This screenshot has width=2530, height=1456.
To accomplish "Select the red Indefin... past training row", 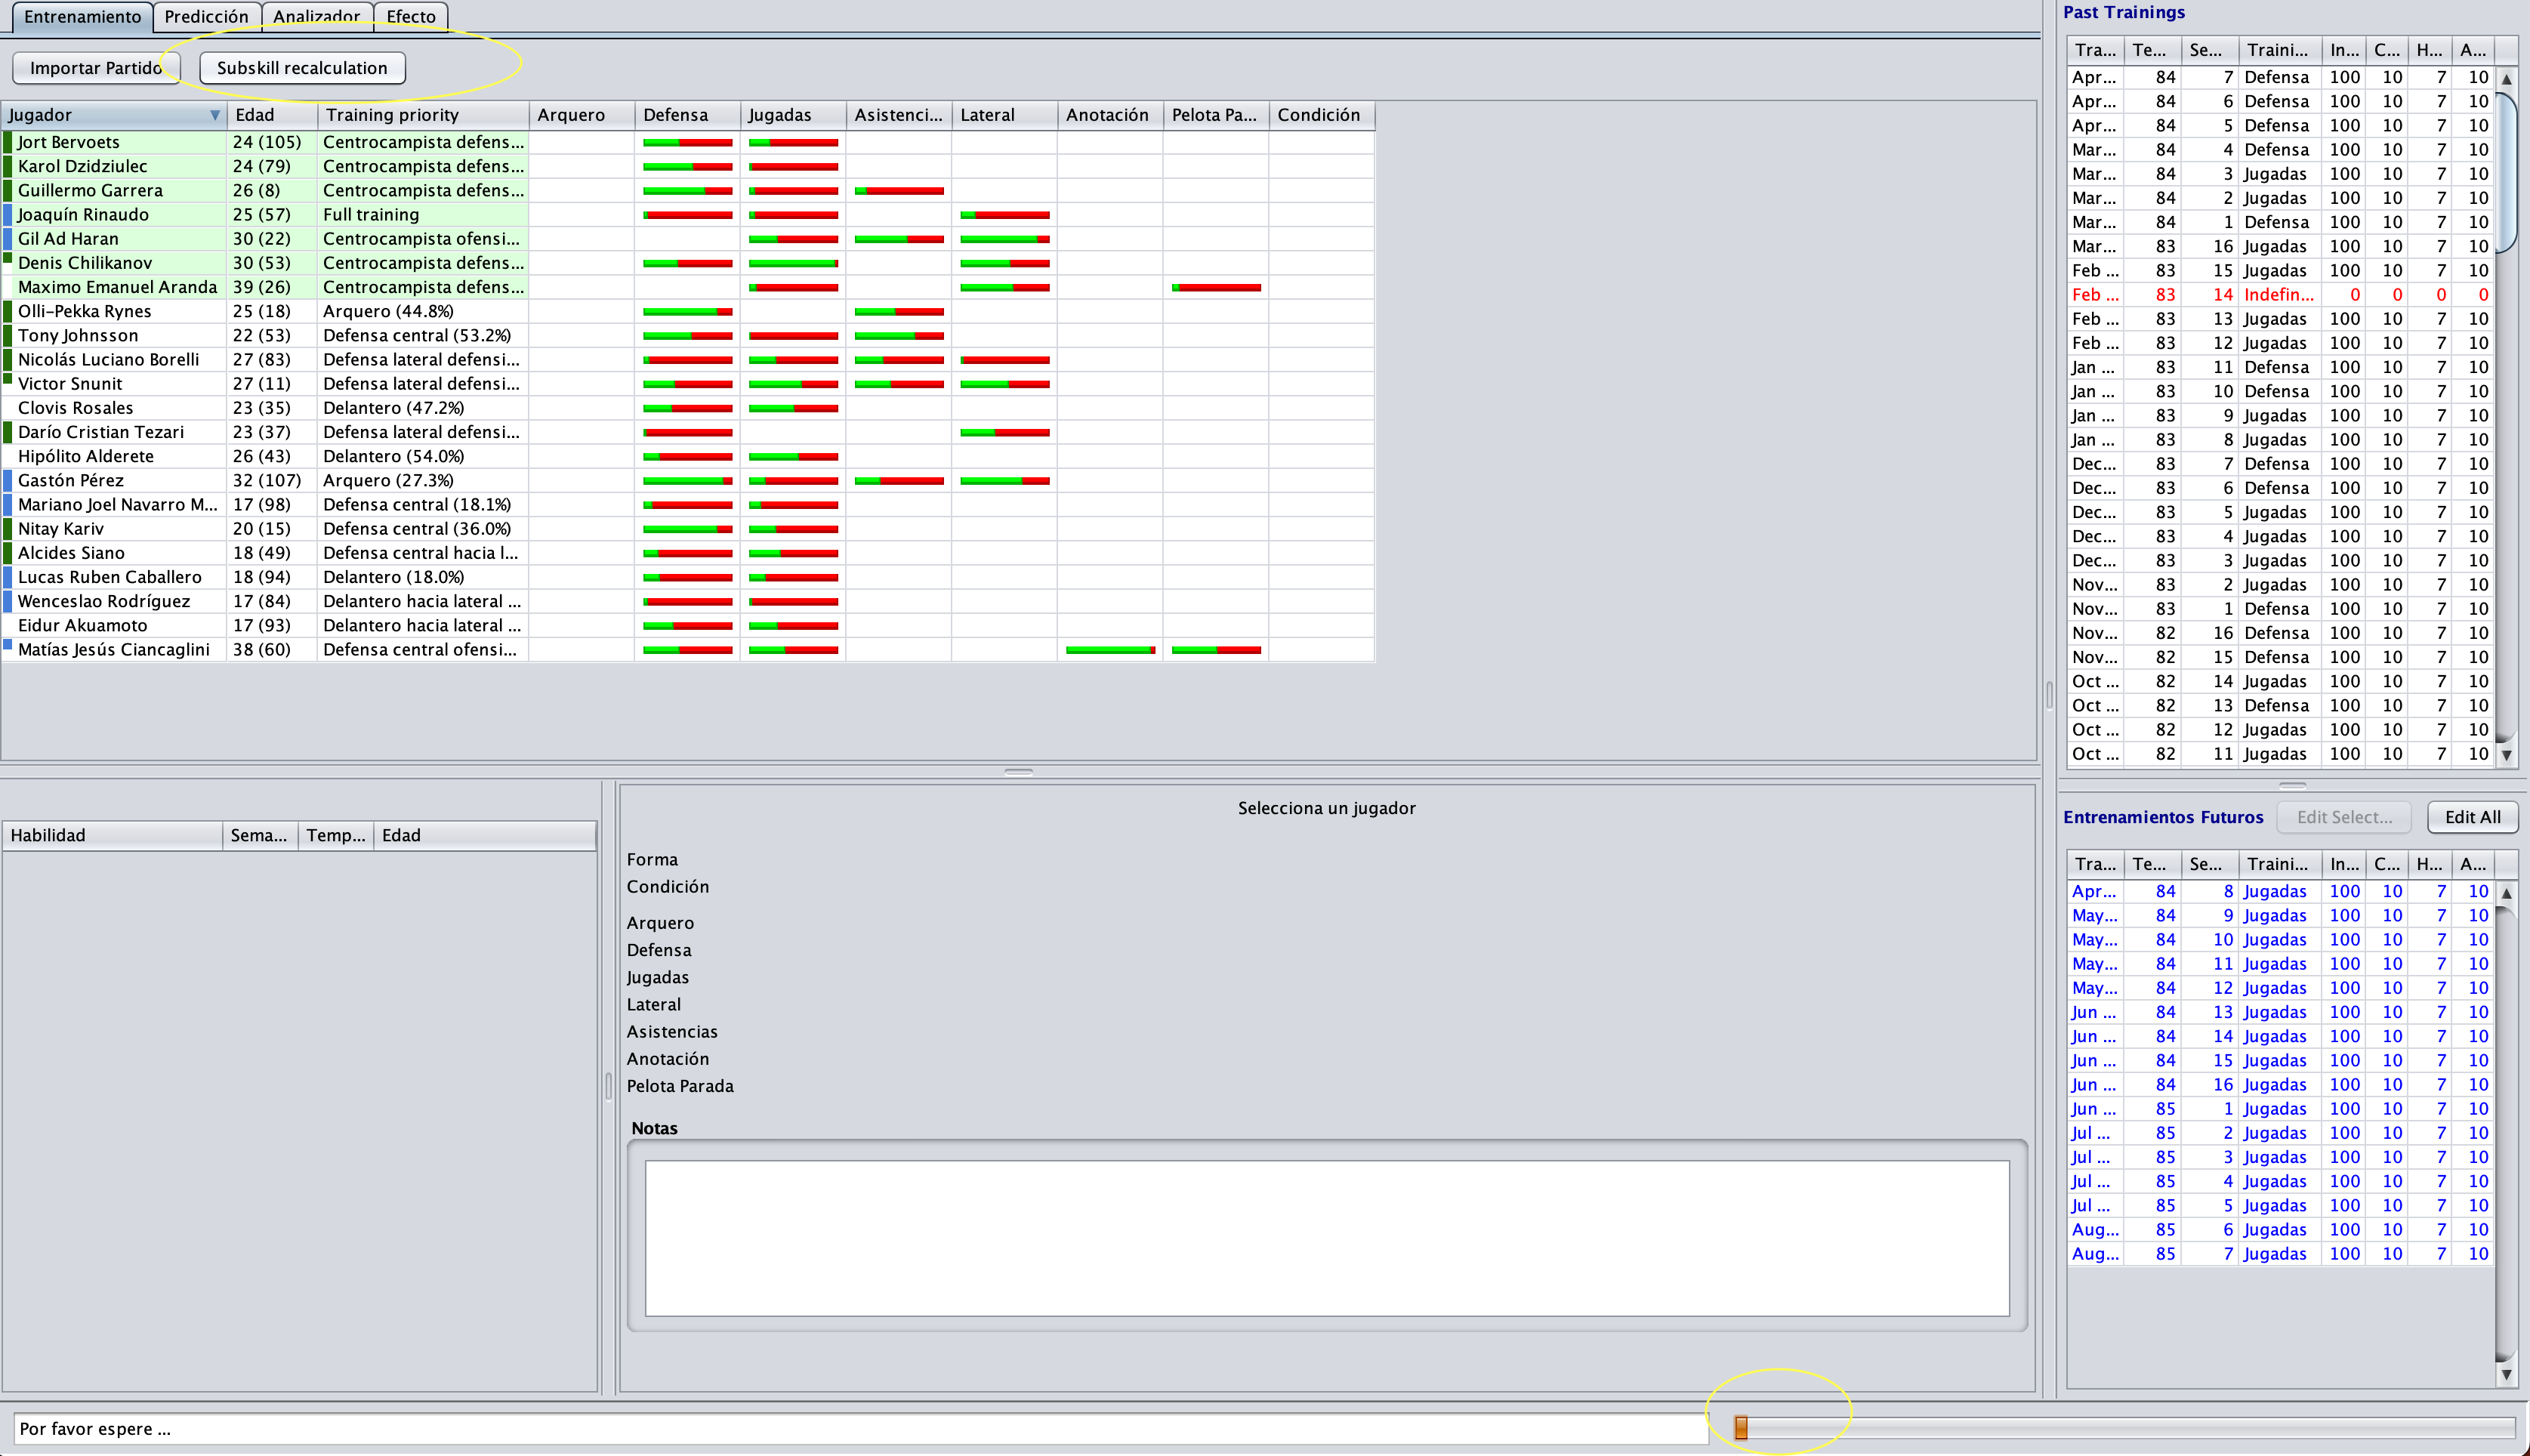I will [x=2280, y=295].
